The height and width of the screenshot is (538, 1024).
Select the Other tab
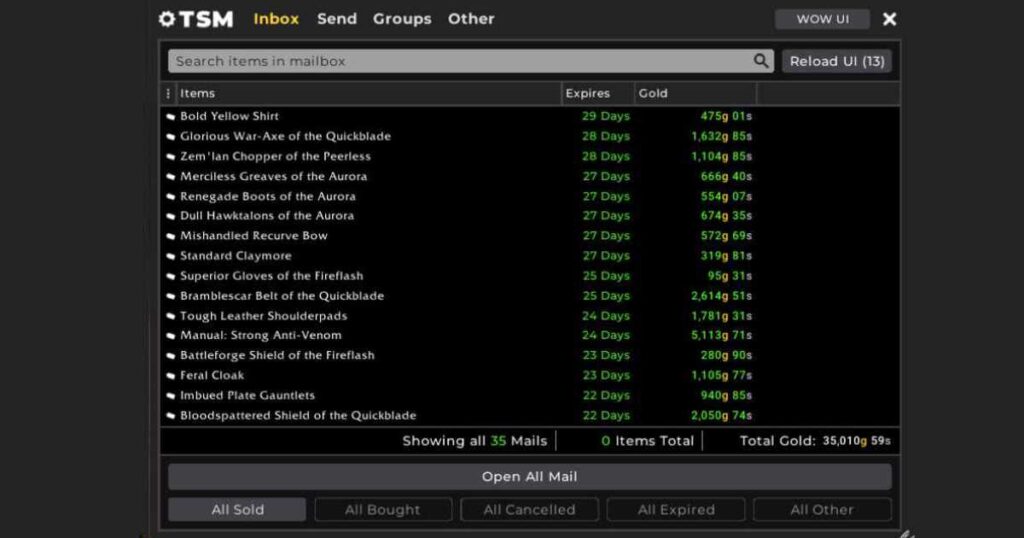(x=471, y=19)
